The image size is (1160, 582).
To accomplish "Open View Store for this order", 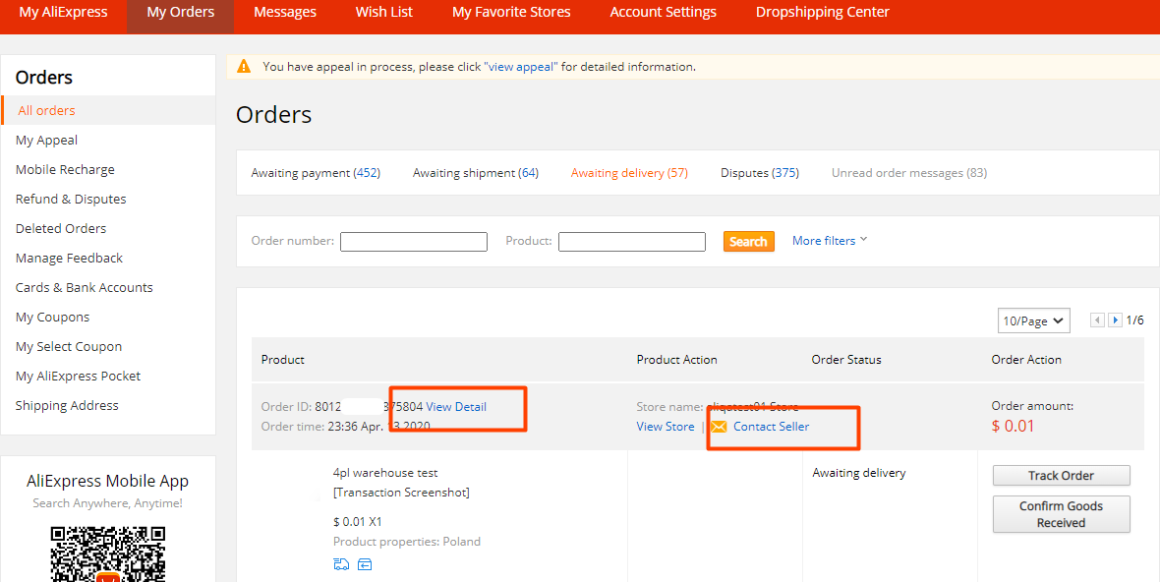I will (664, 426).
